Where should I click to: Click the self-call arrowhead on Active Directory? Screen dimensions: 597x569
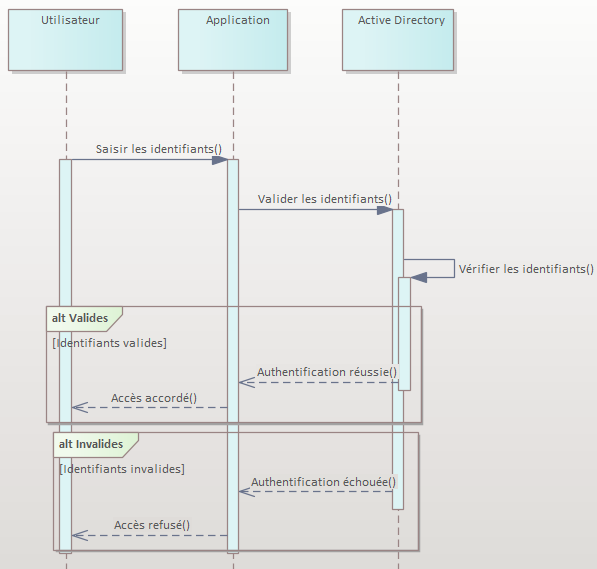click(x=419, y=278)
